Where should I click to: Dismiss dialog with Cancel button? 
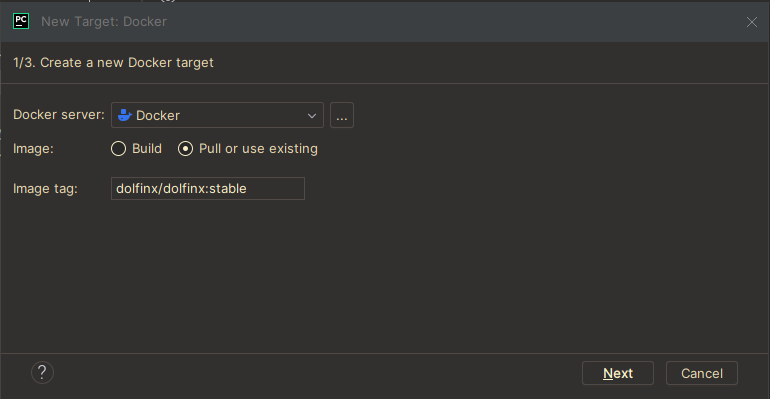tap(702, 373)
